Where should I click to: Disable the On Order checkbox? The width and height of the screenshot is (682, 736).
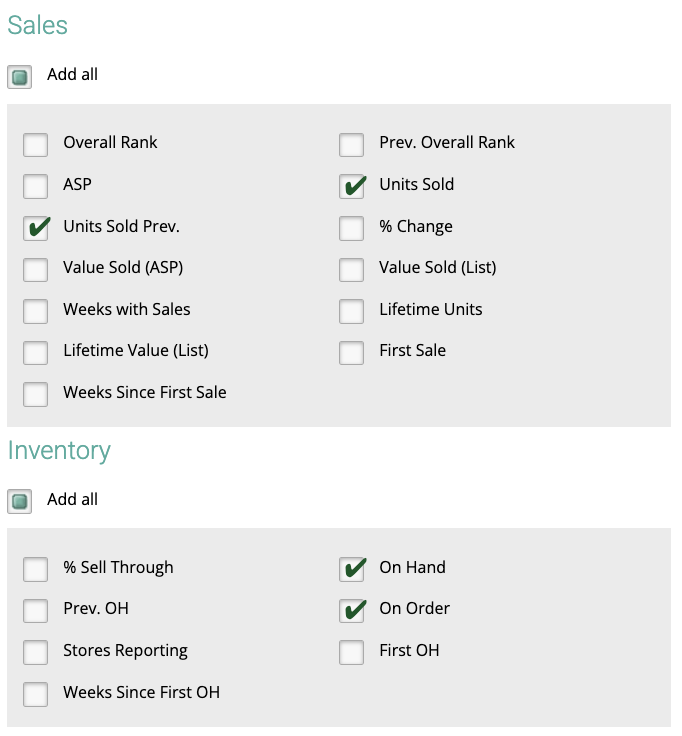351,611
